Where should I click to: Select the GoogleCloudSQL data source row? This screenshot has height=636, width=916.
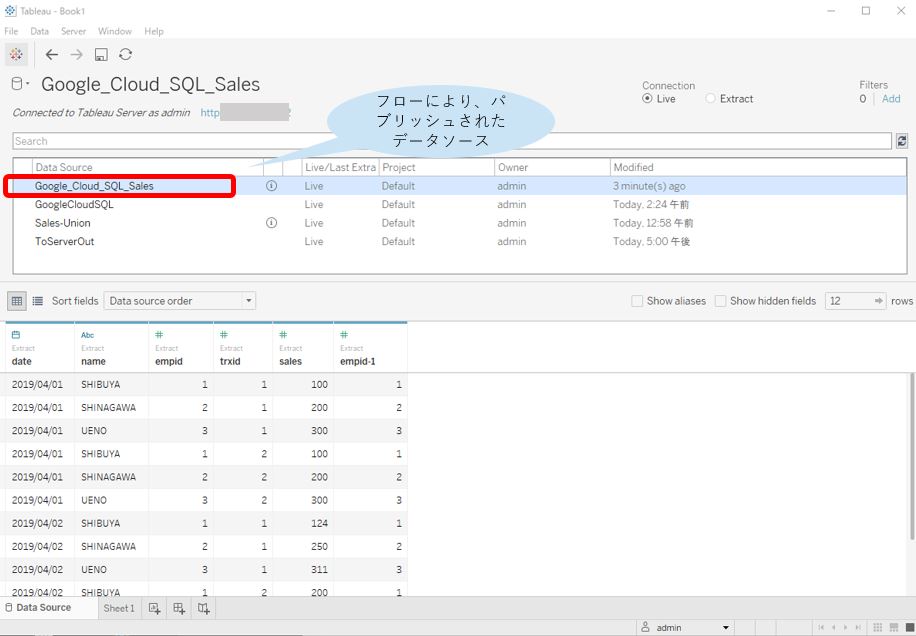(460, 204)
